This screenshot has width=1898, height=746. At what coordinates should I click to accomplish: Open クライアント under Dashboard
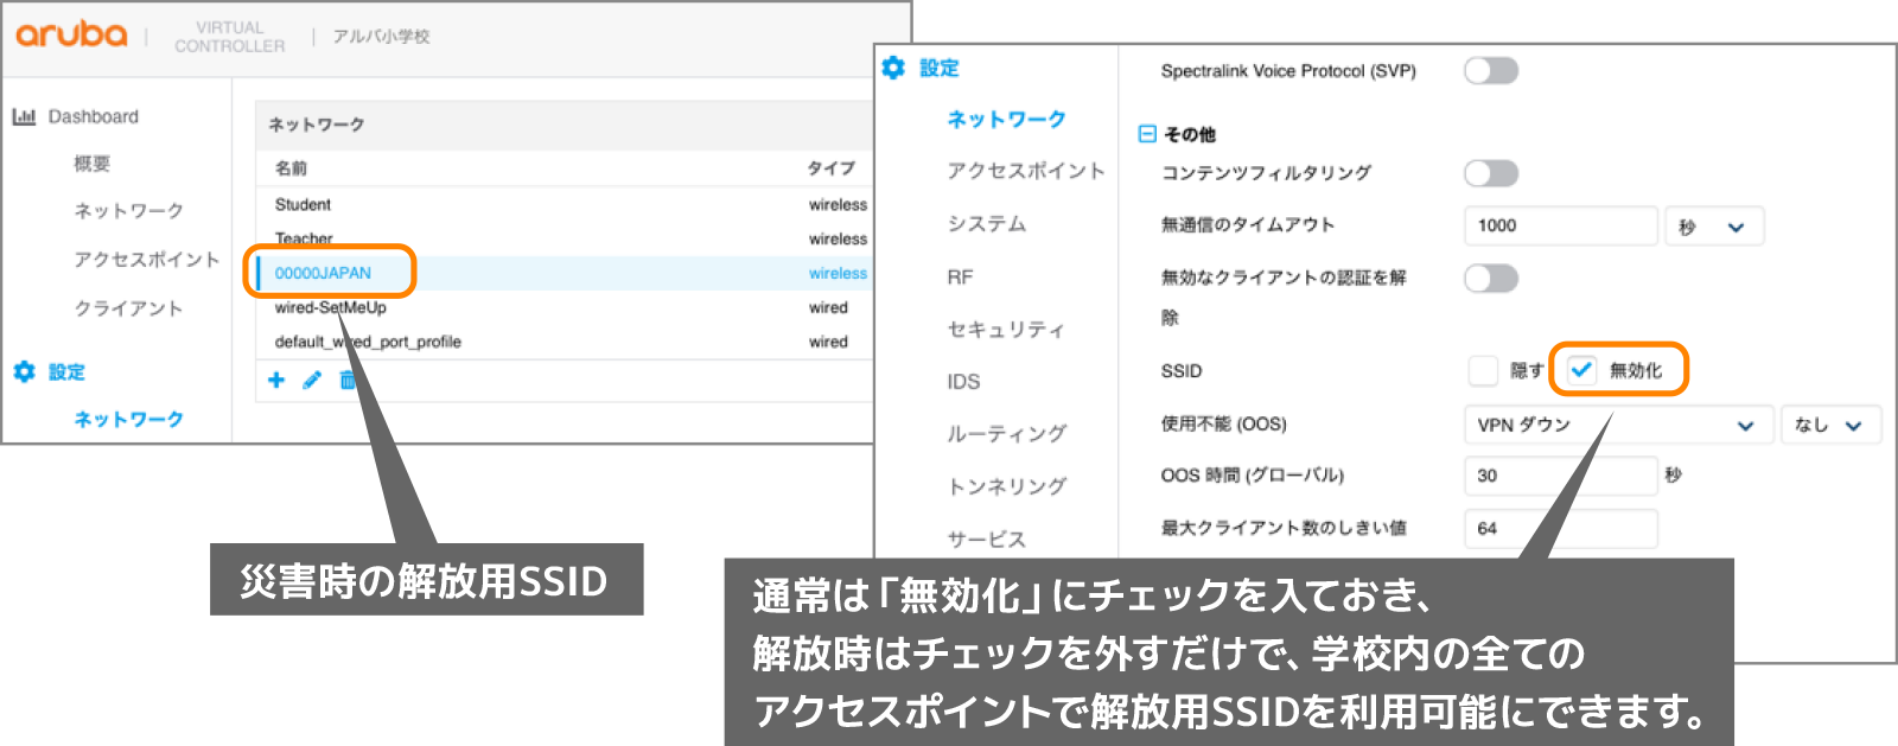129,309
